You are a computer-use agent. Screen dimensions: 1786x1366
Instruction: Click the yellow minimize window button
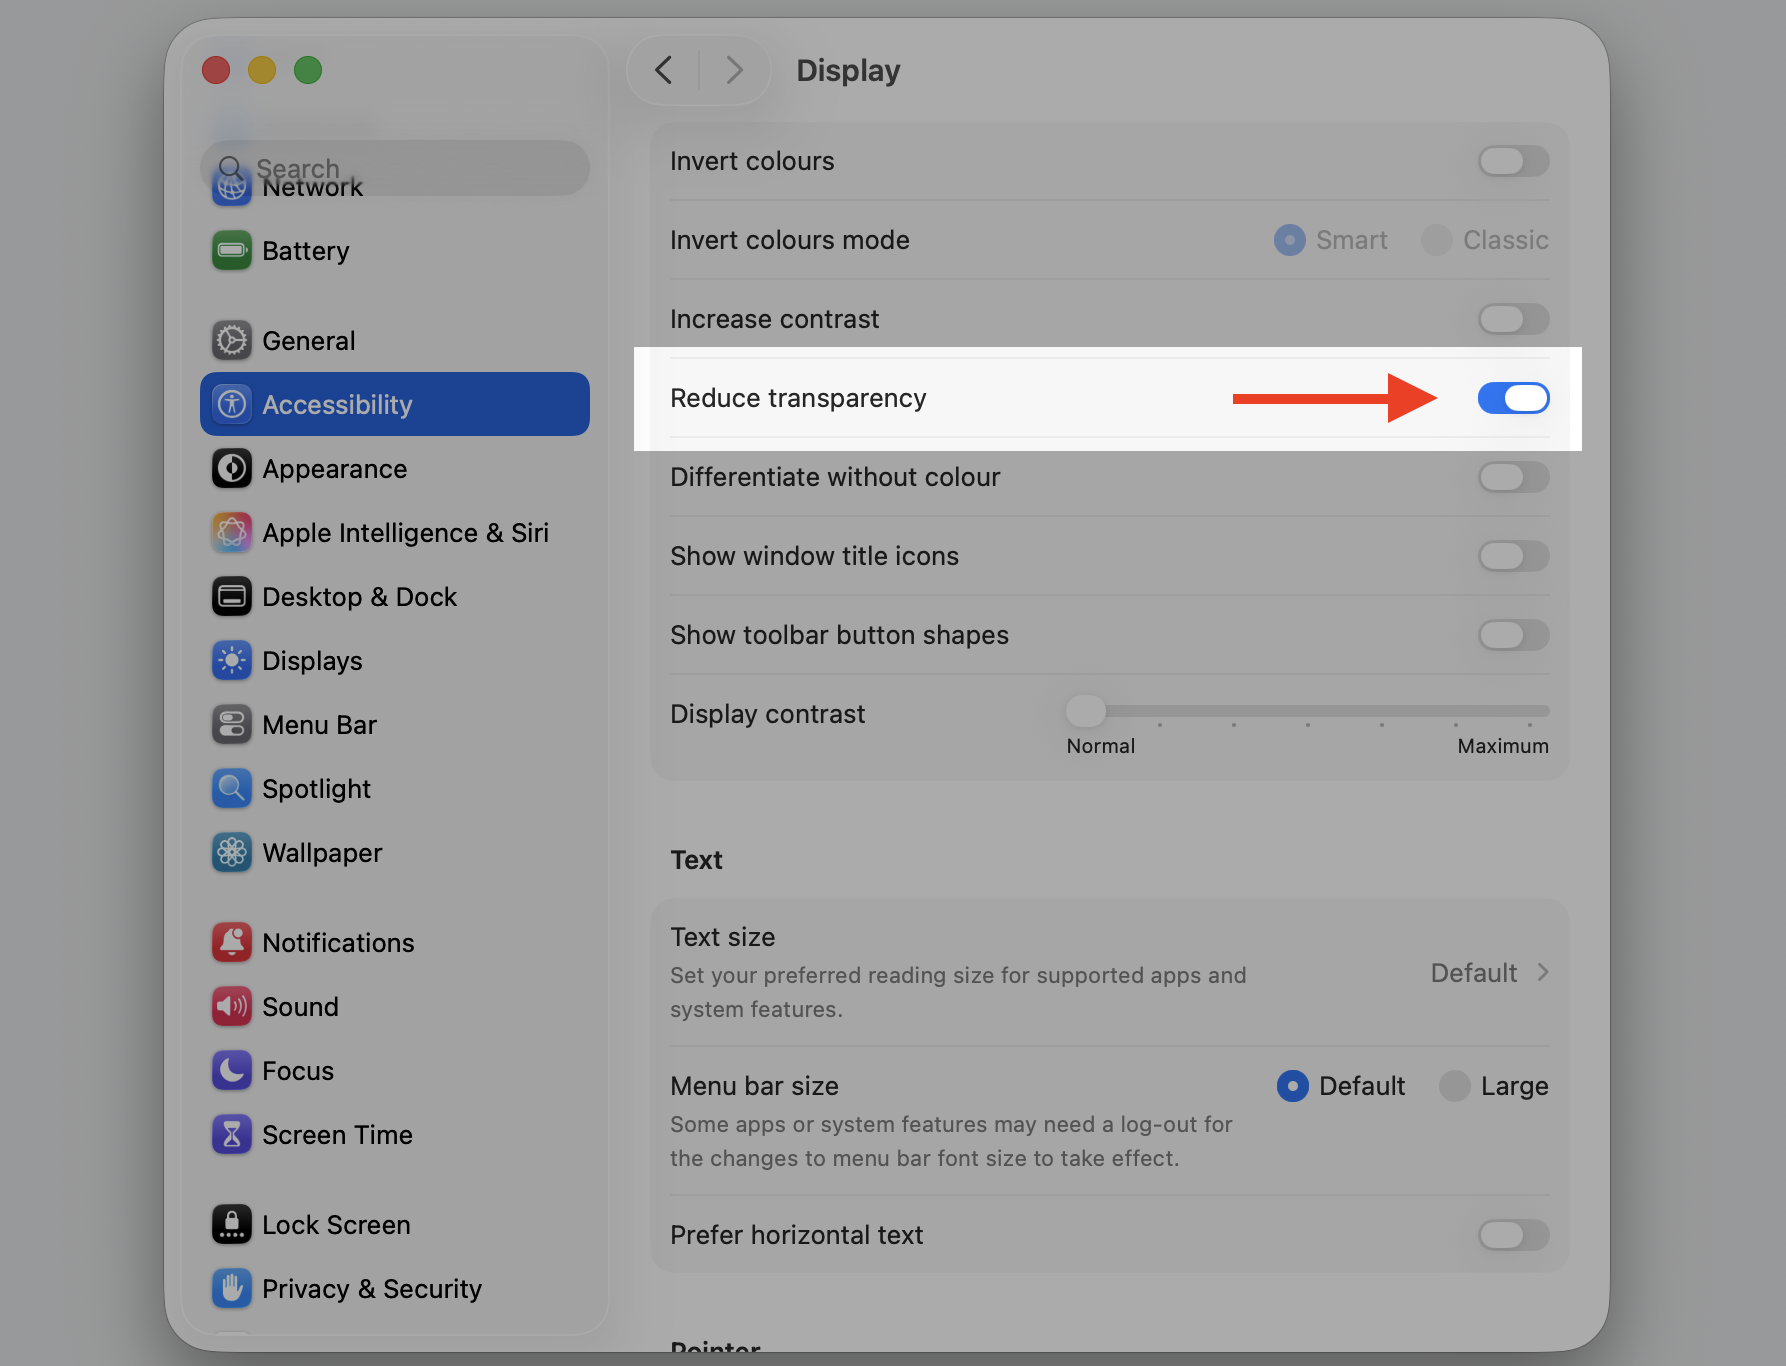click(x=262, y=70)
